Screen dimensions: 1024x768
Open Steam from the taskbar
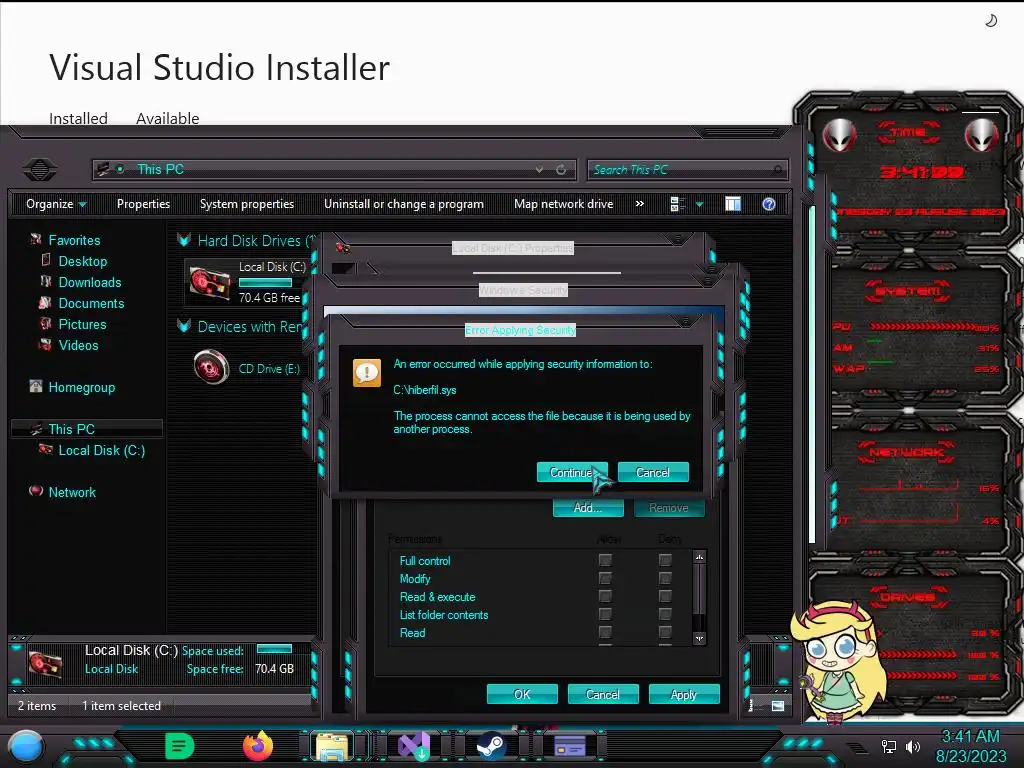click(x=491, y=746)
